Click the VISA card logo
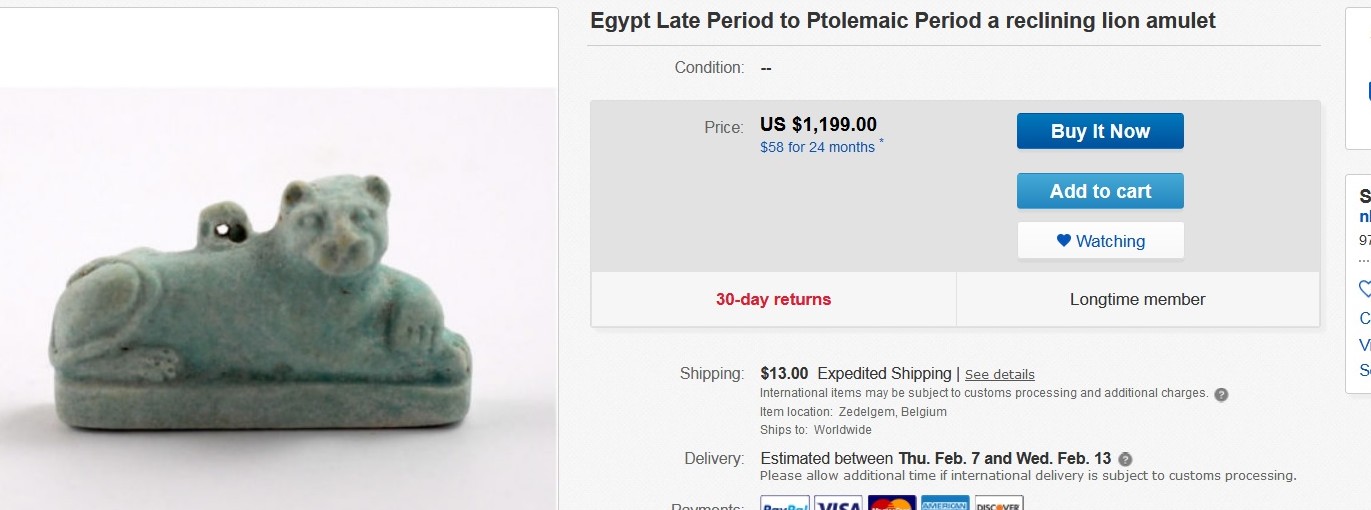1371x510 pixels. tap(838, 503)
